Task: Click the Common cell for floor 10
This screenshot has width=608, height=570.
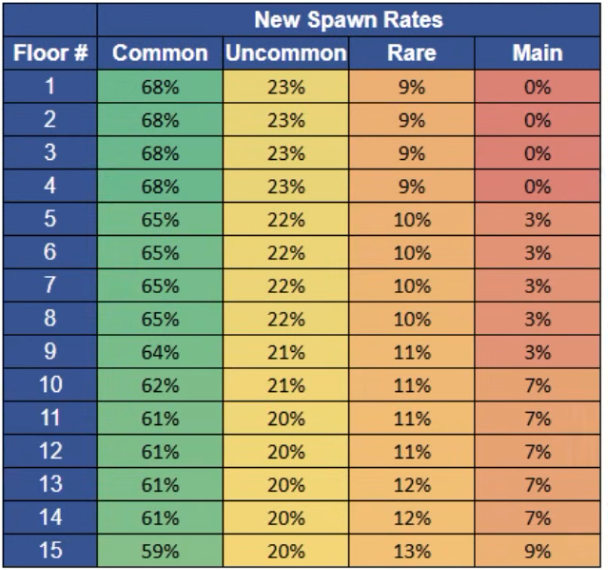Action: 160,385
